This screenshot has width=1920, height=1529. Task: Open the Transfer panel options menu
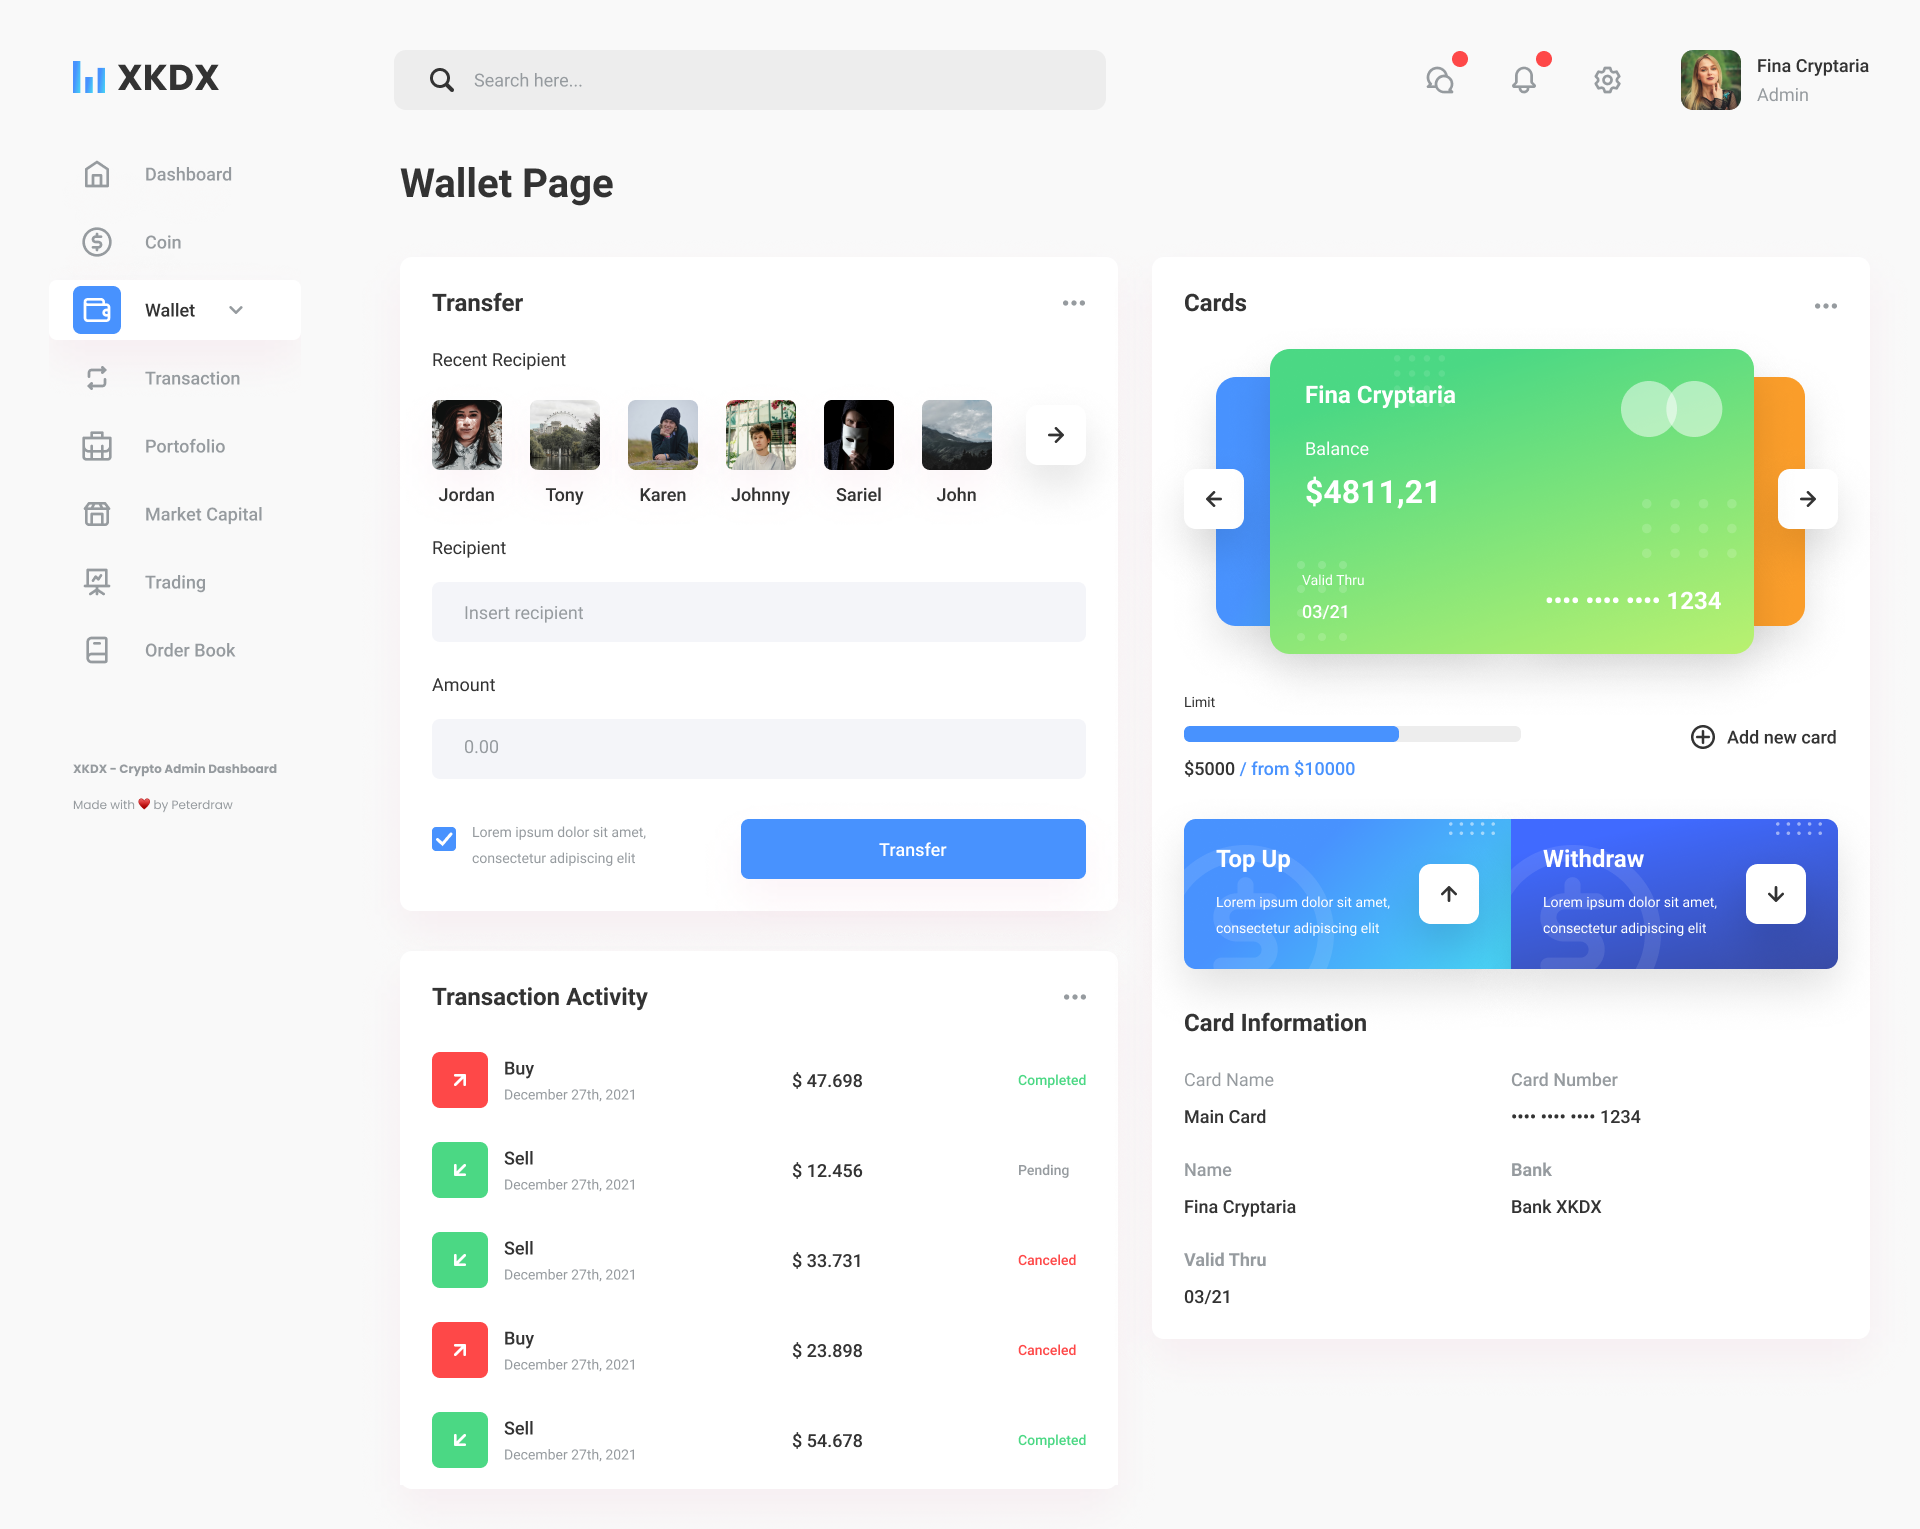coord(1073,303)
